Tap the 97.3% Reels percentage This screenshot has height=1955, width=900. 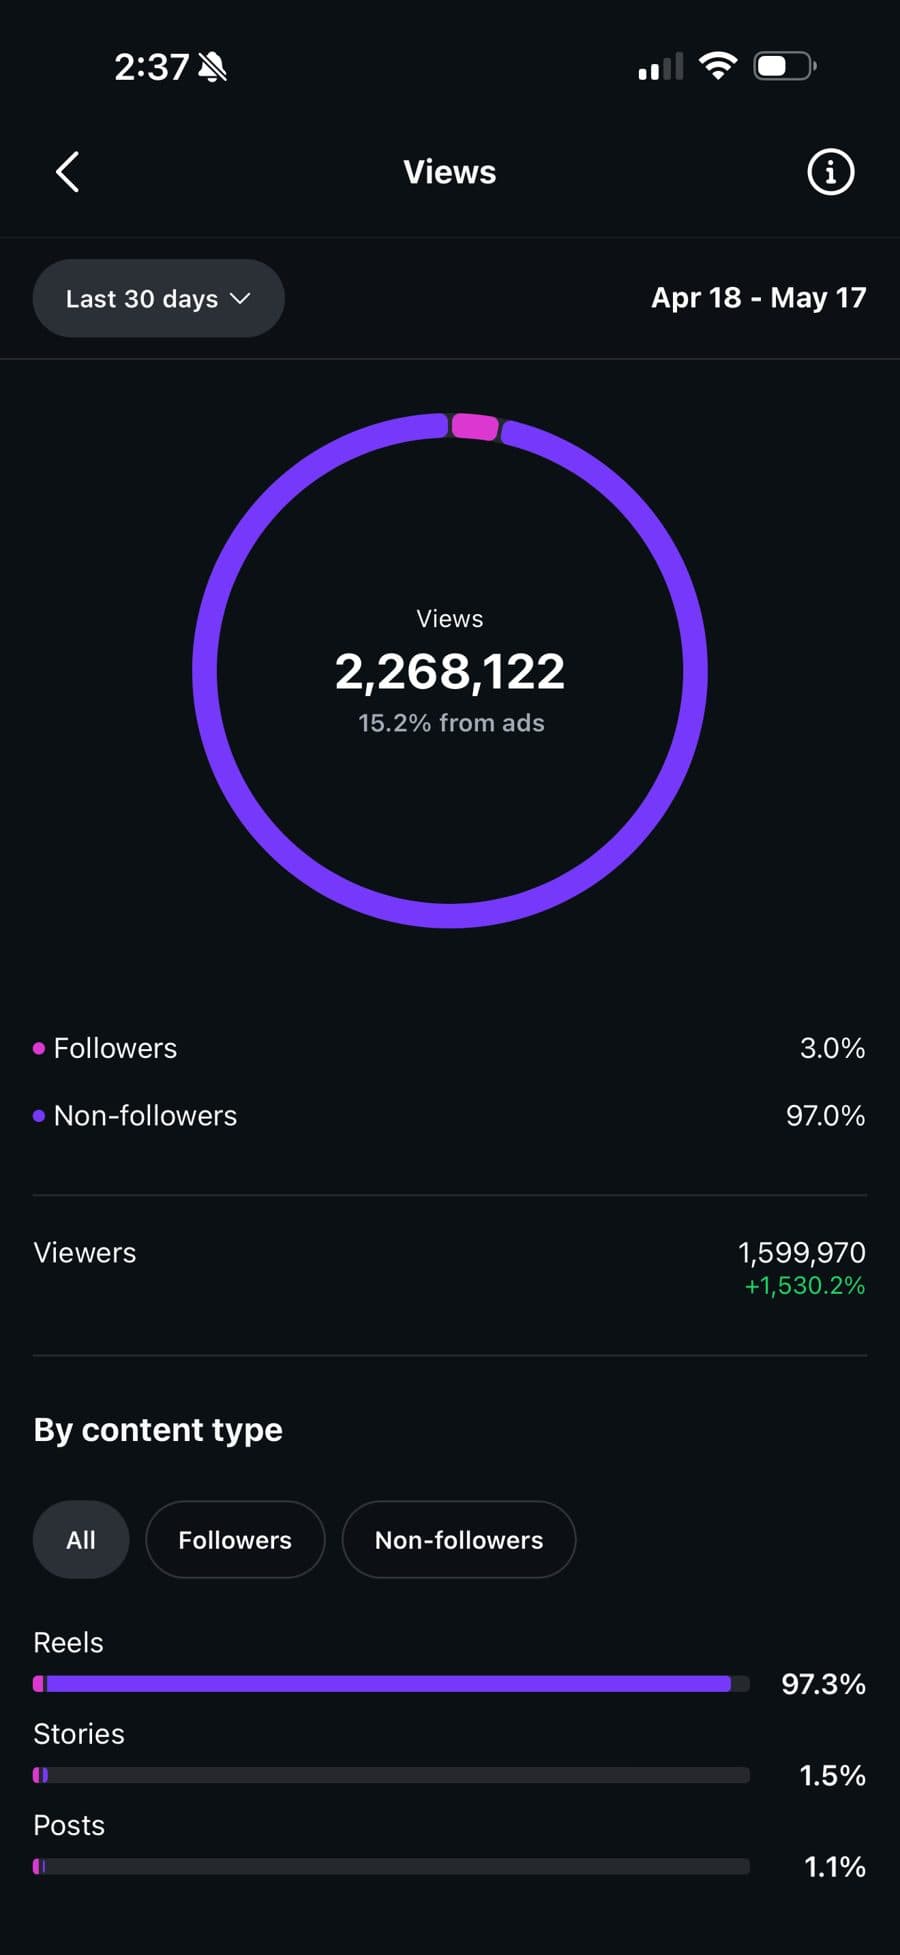point(824,1684)
